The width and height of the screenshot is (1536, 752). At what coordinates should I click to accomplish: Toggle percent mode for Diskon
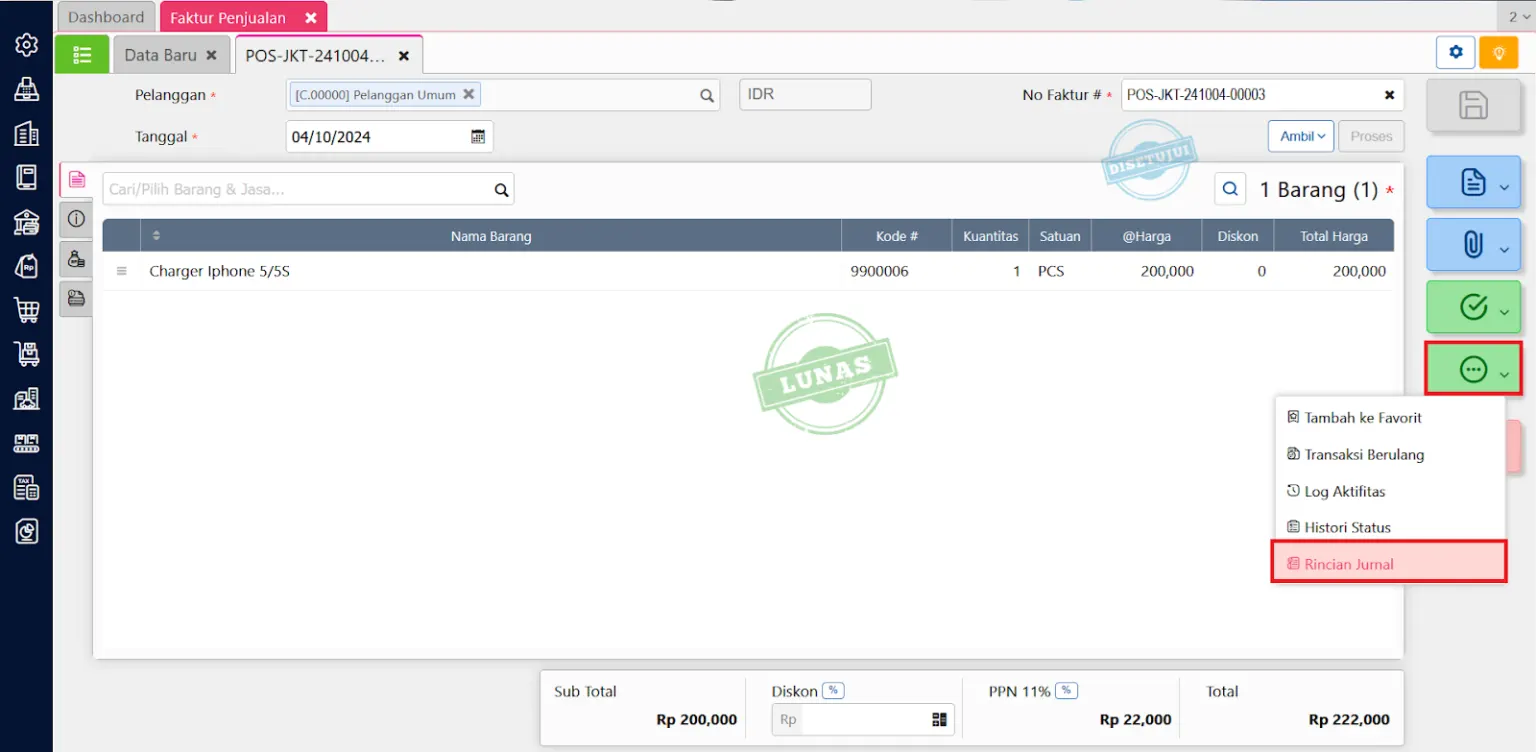point(833,691)
